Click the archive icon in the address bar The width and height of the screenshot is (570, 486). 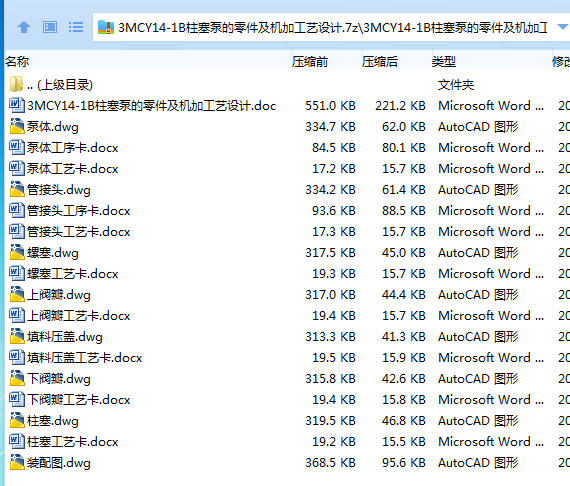click(106, 27)
